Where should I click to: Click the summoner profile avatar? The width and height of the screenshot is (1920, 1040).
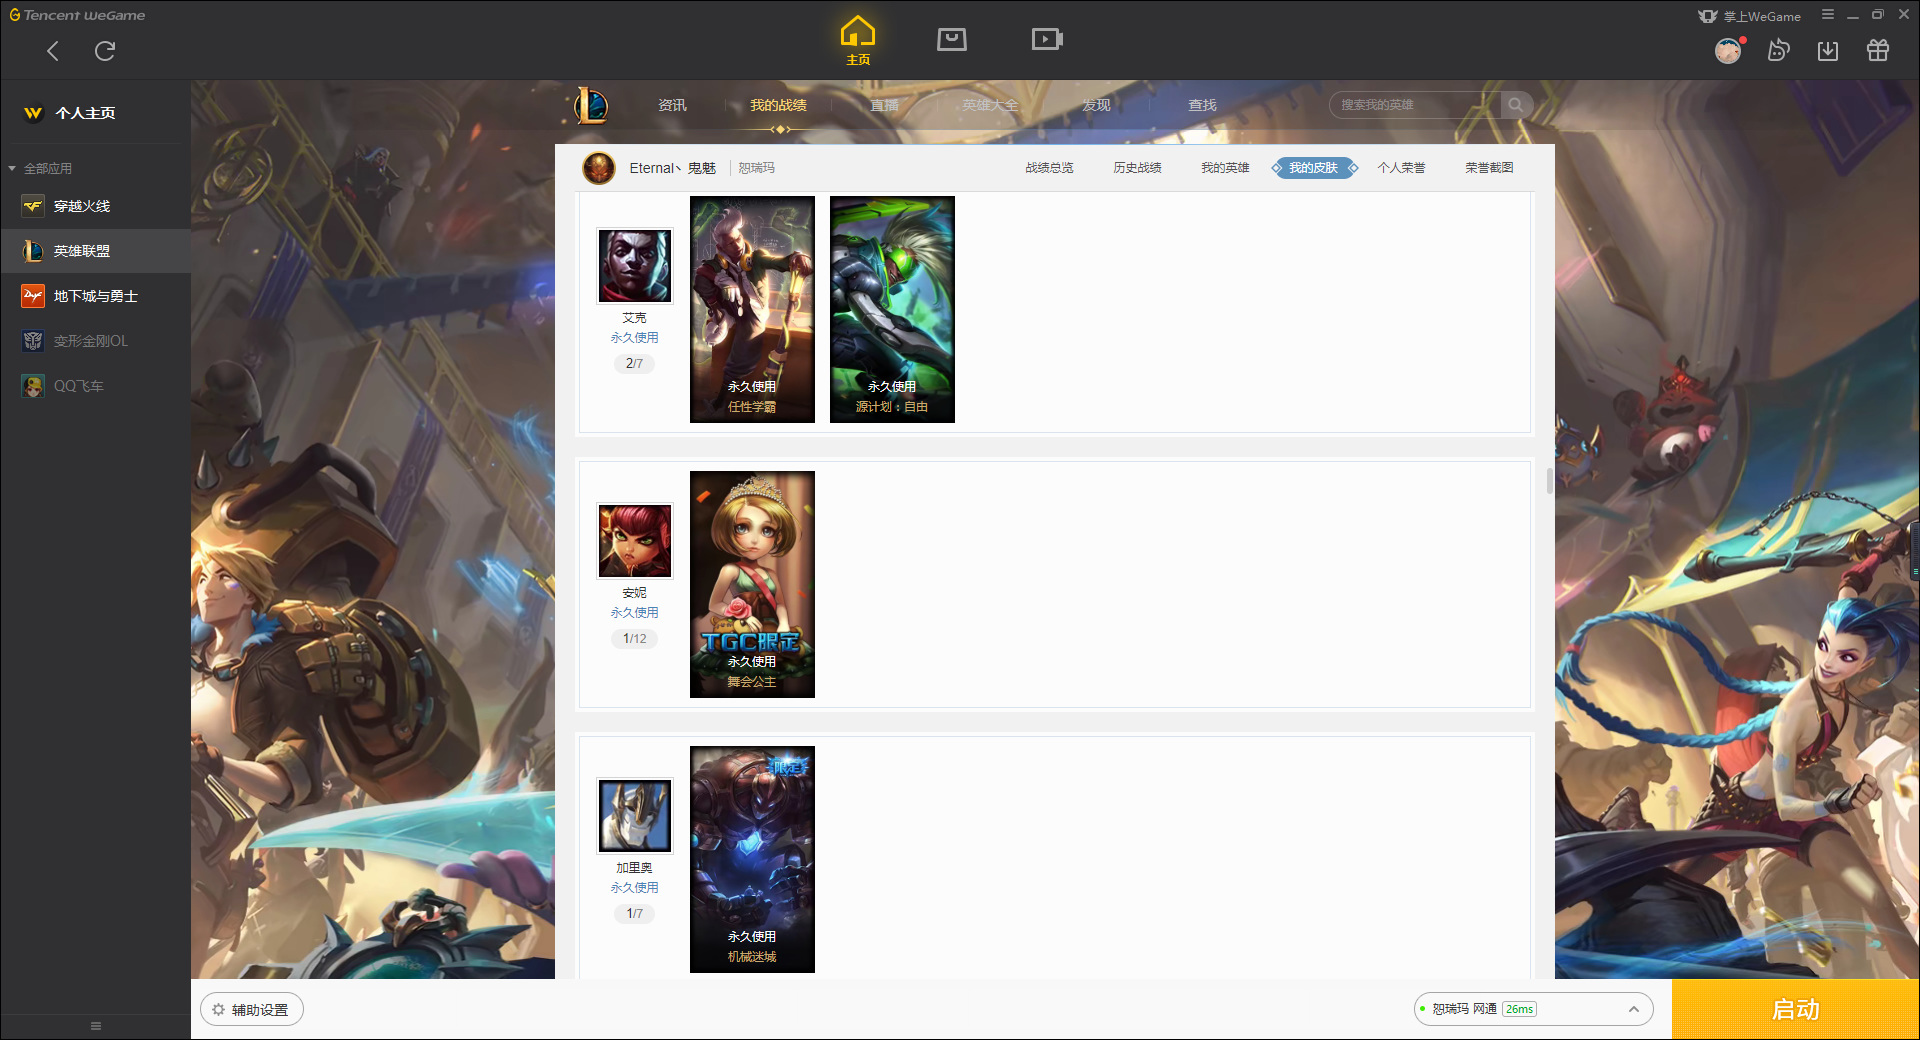coord(599,168)
